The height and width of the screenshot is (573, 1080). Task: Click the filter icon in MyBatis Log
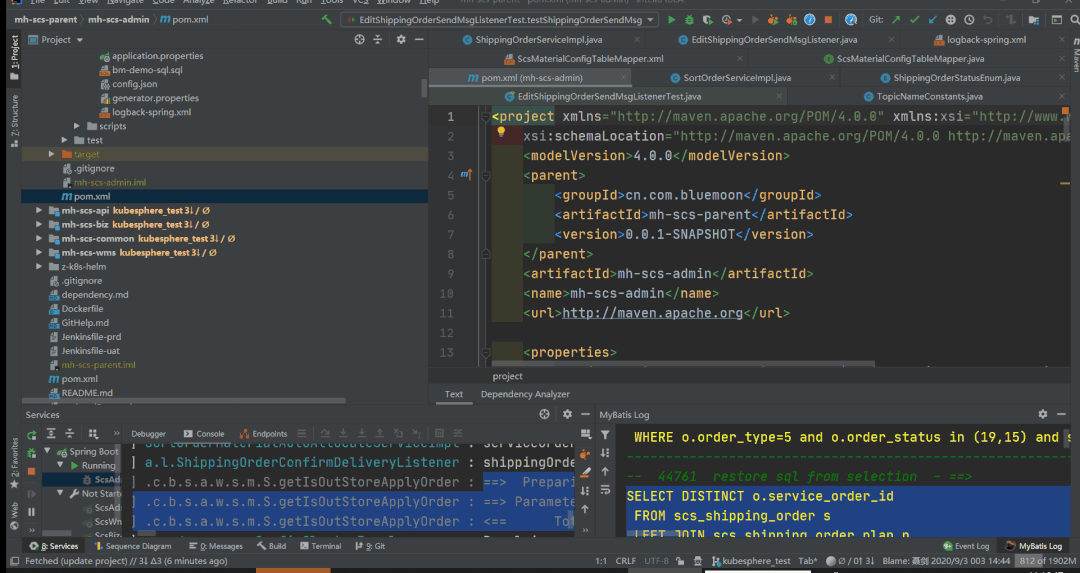coord(605,435)
